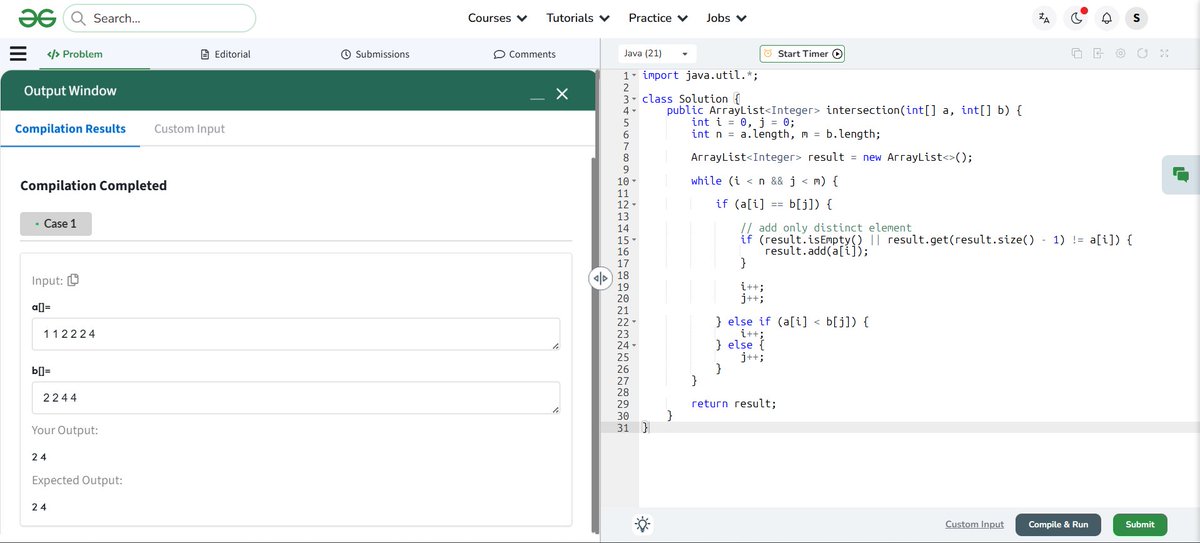
Task: Expand the Practice dropdown
Action: [658, 18]
